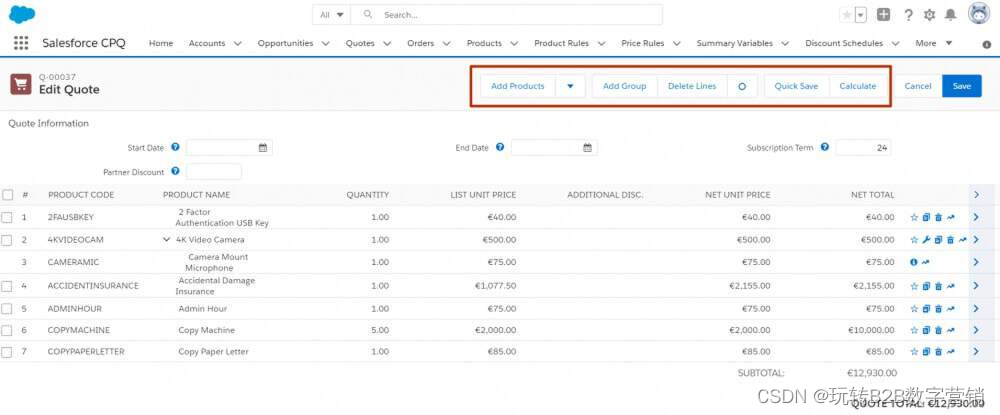Click the blue Save button

962,86
